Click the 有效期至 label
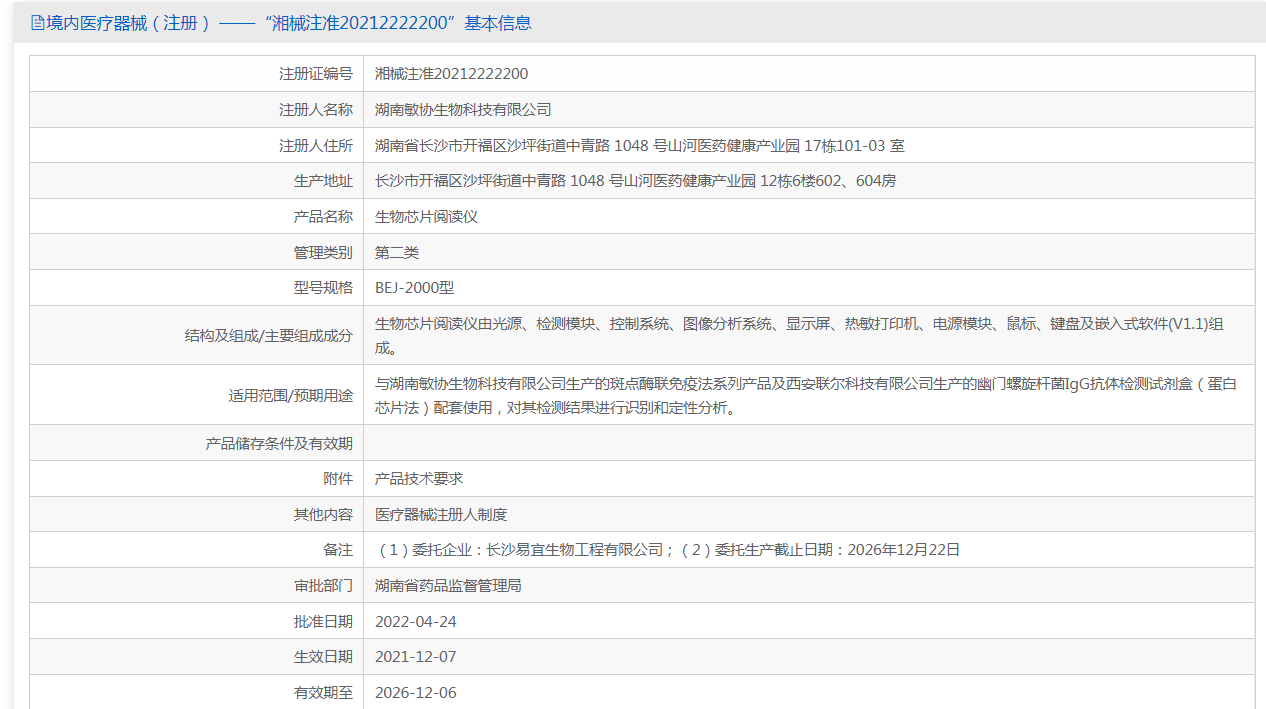 (x=323, y=693)
